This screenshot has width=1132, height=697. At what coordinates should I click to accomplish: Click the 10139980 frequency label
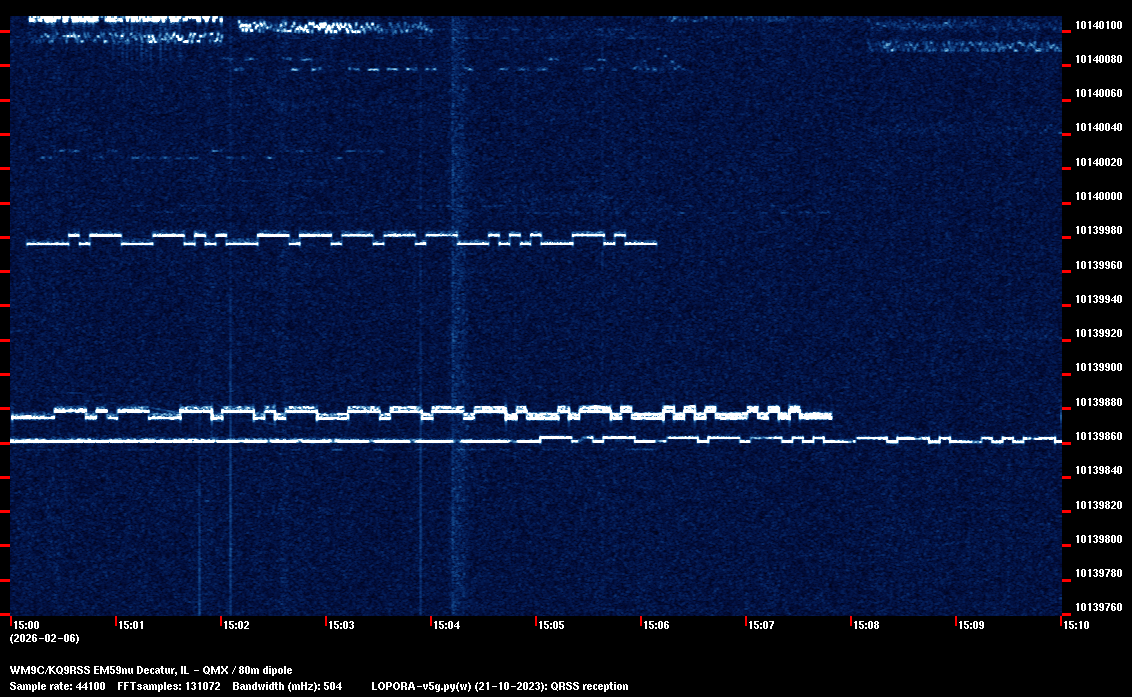1098,231
